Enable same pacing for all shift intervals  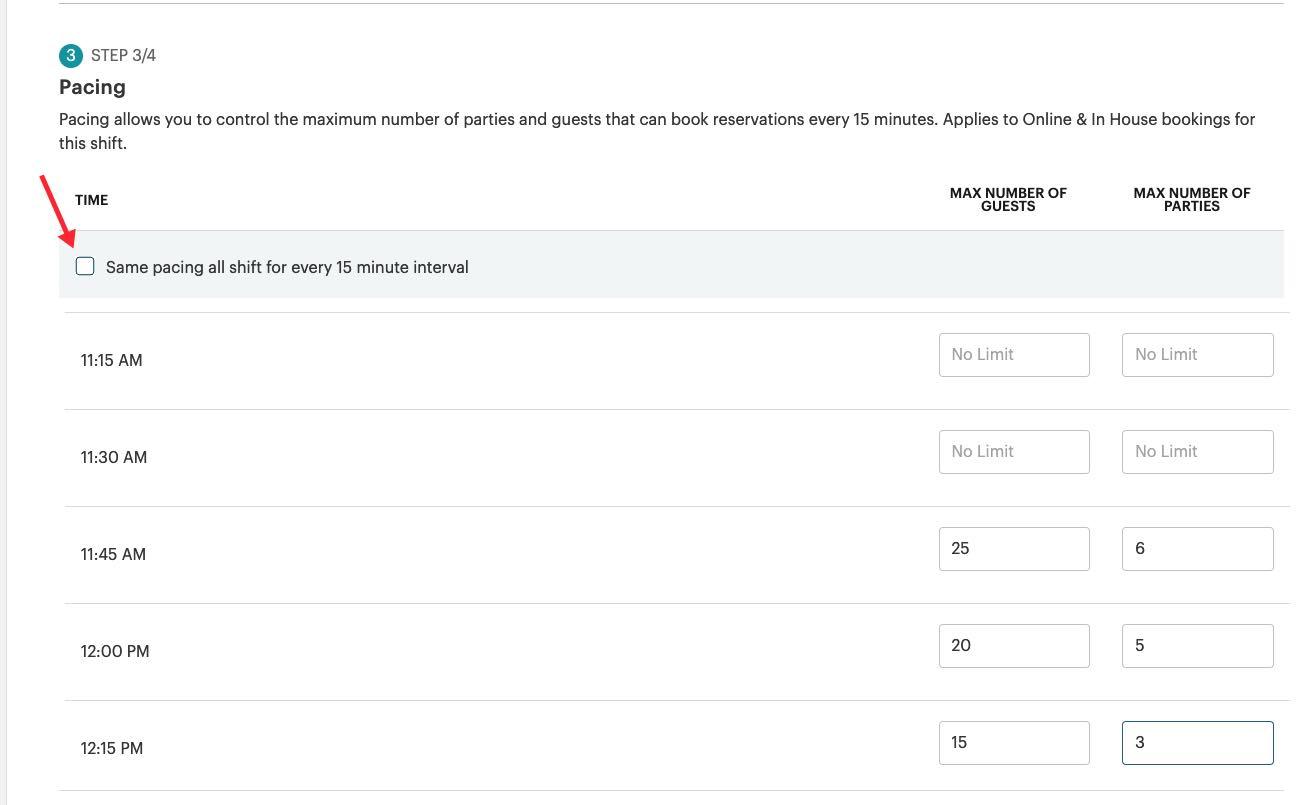[85, 266]
